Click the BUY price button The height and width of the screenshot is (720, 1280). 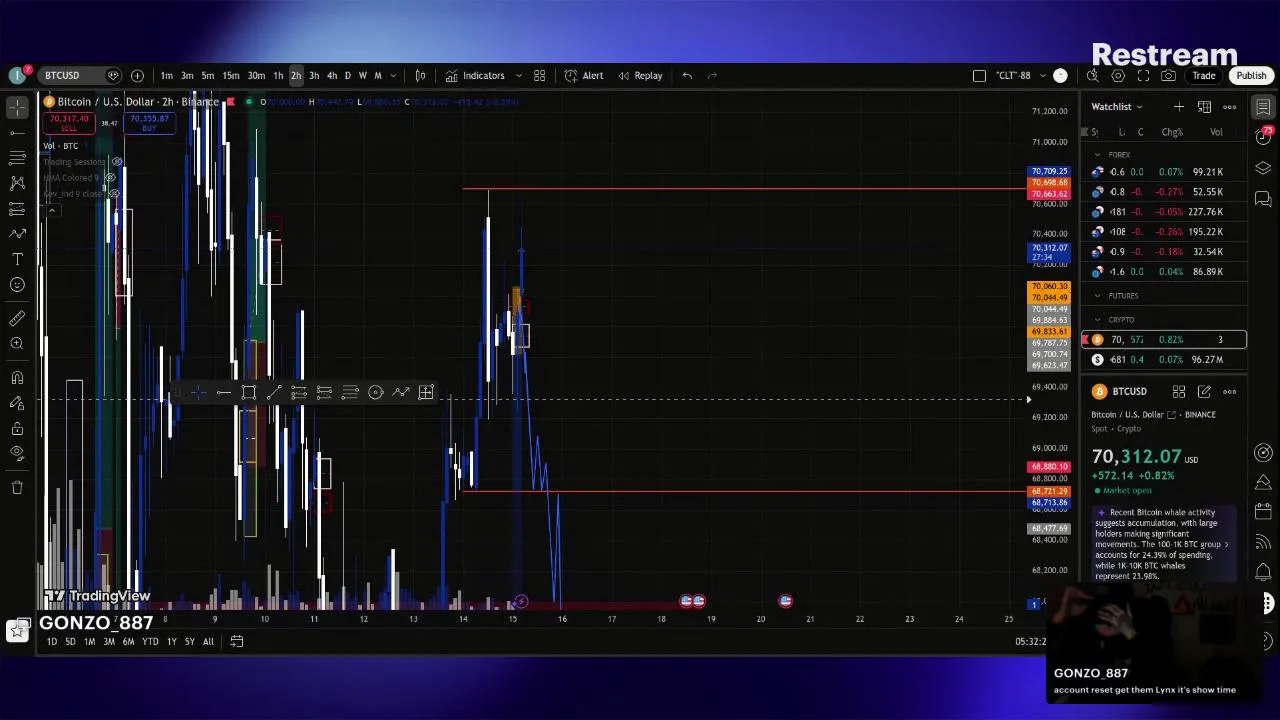149,123
